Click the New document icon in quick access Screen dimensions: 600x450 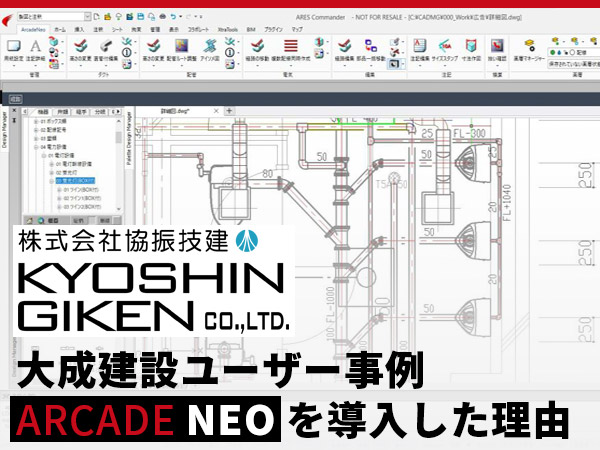pos(97,17)
